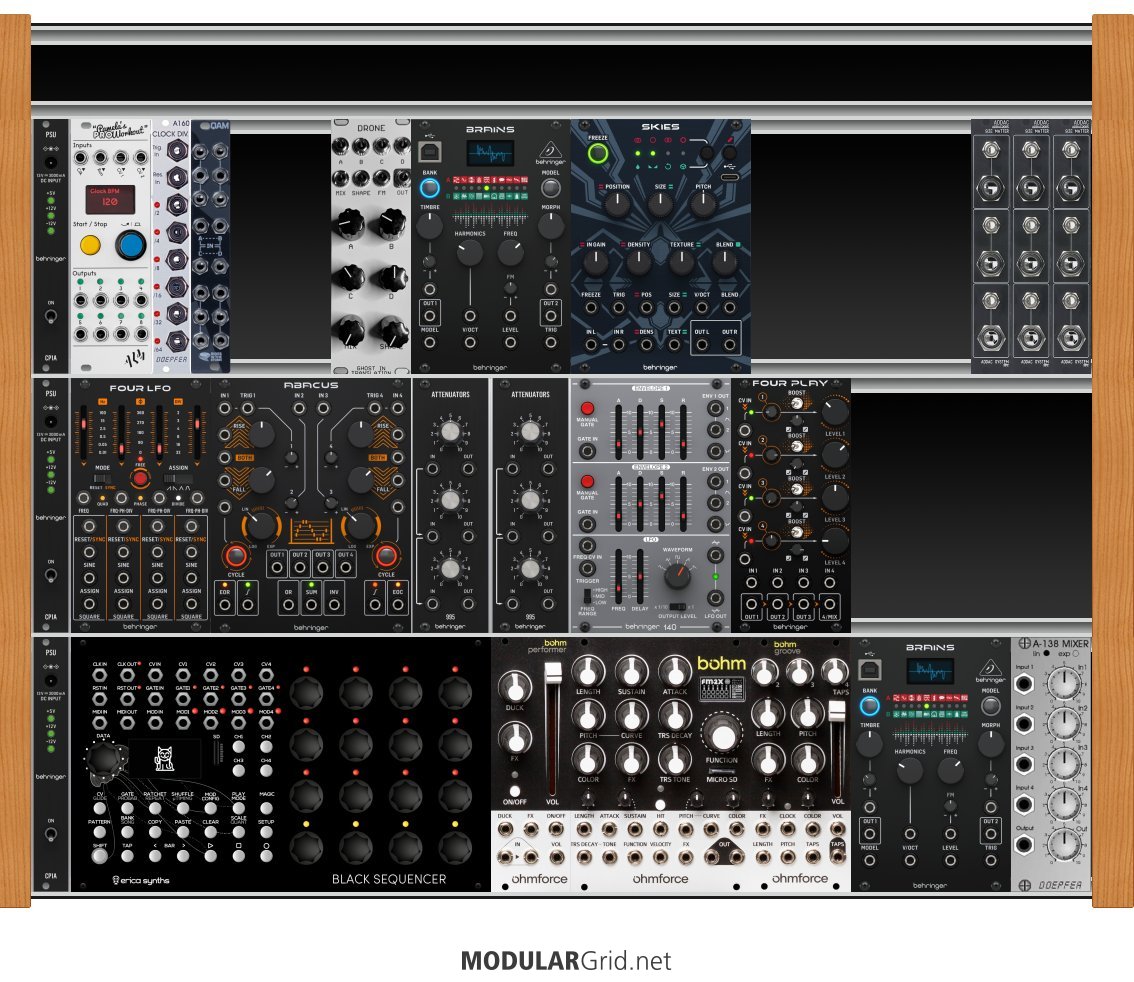
Task: Click the Level 1 knob on Four Play
Action: click(835, 411)
